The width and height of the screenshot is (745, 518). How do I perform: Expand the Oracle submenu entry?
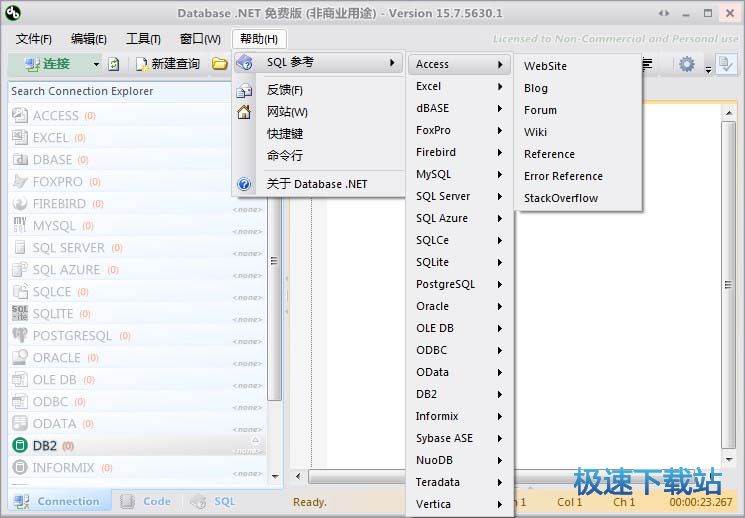pyautogui.click(x=459, y=306)
